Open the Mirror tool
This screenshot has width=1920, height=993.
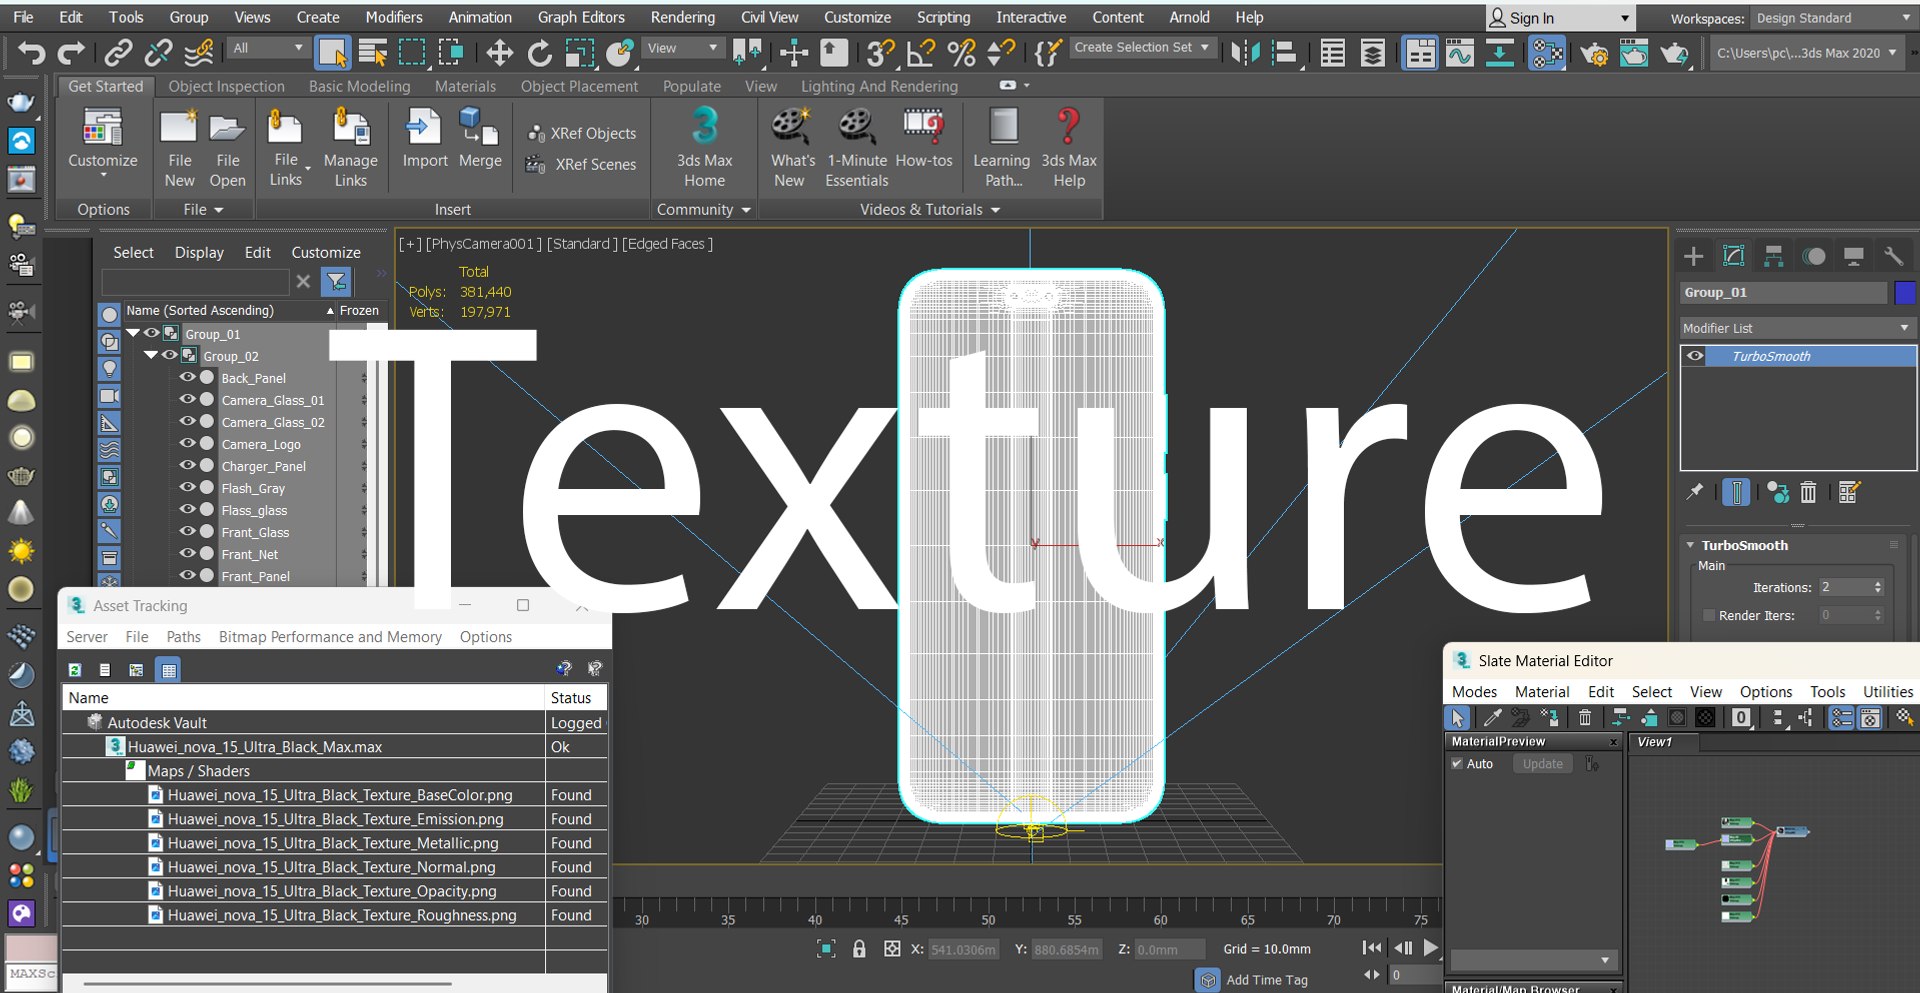coord(1245,52)
